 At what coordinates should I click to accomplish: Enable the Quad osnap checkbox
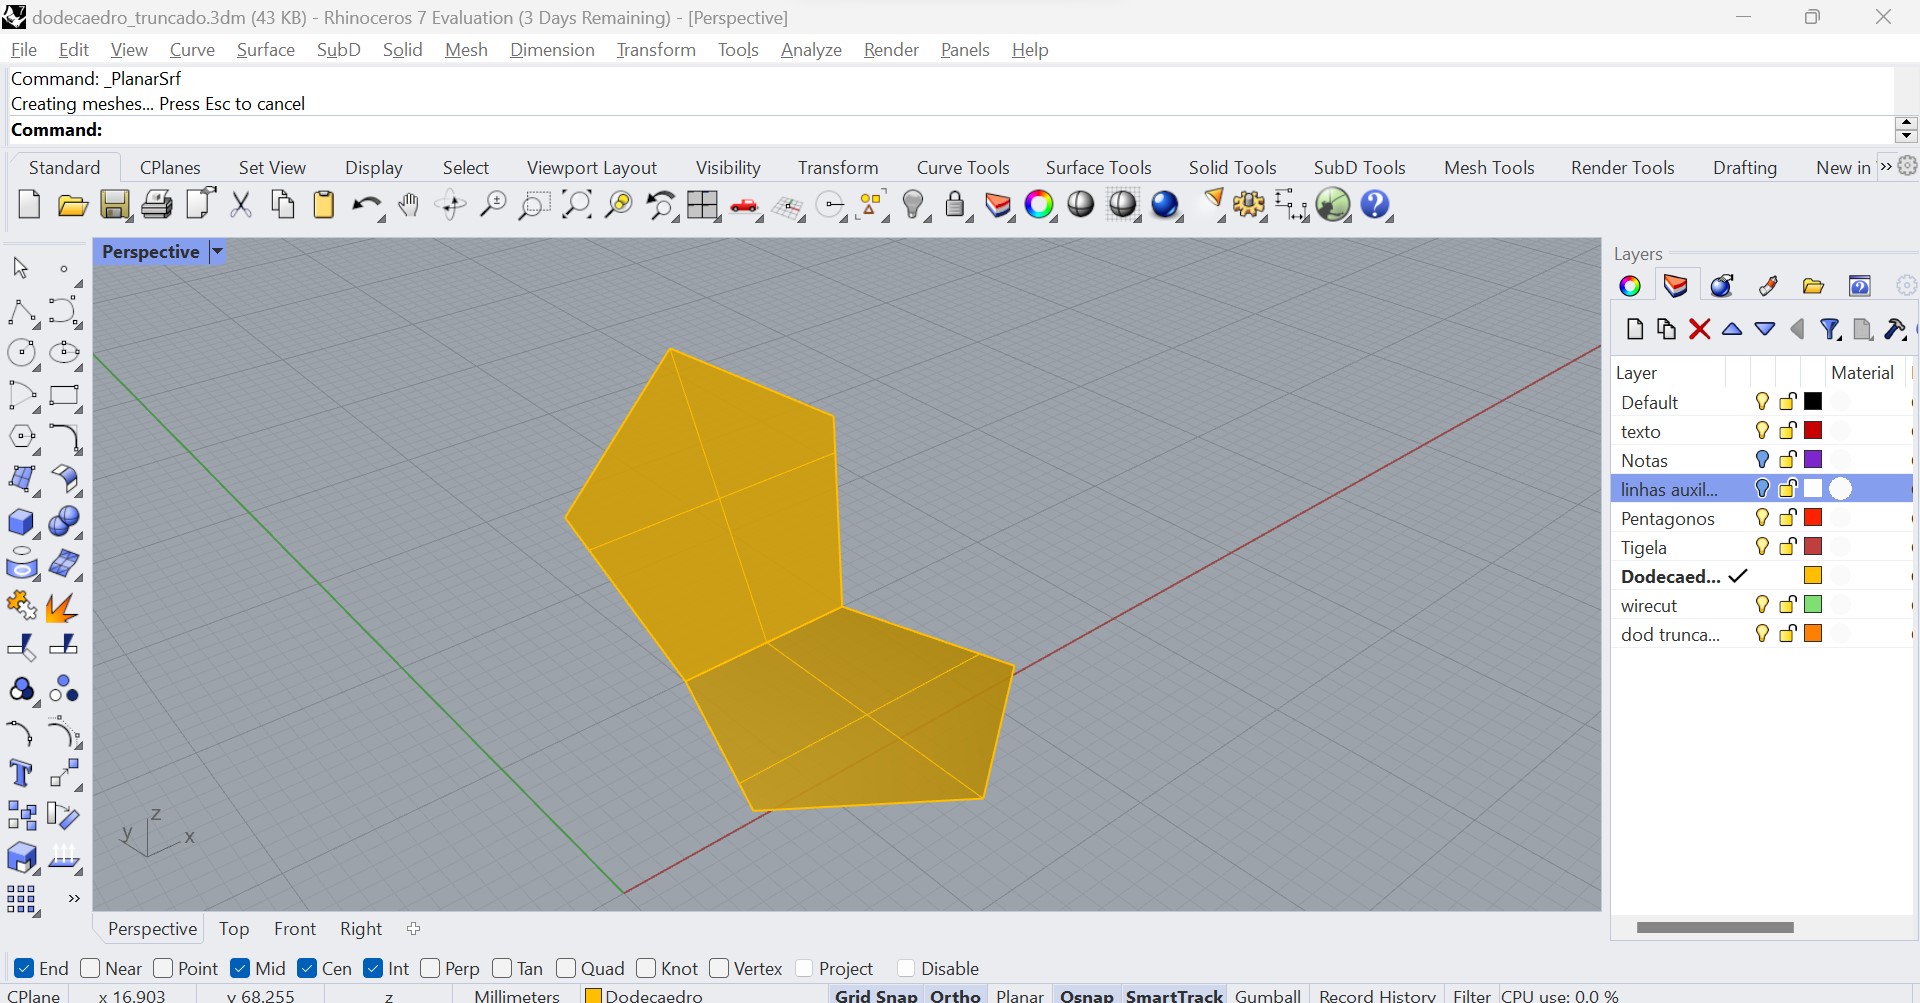[566, 968]
